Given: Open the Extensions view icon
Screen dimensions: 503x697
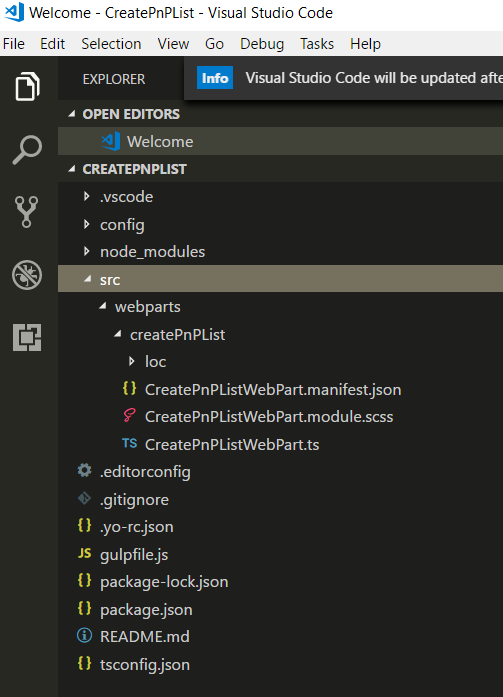Looking at the screenshot, I should [x=27, y=337].
